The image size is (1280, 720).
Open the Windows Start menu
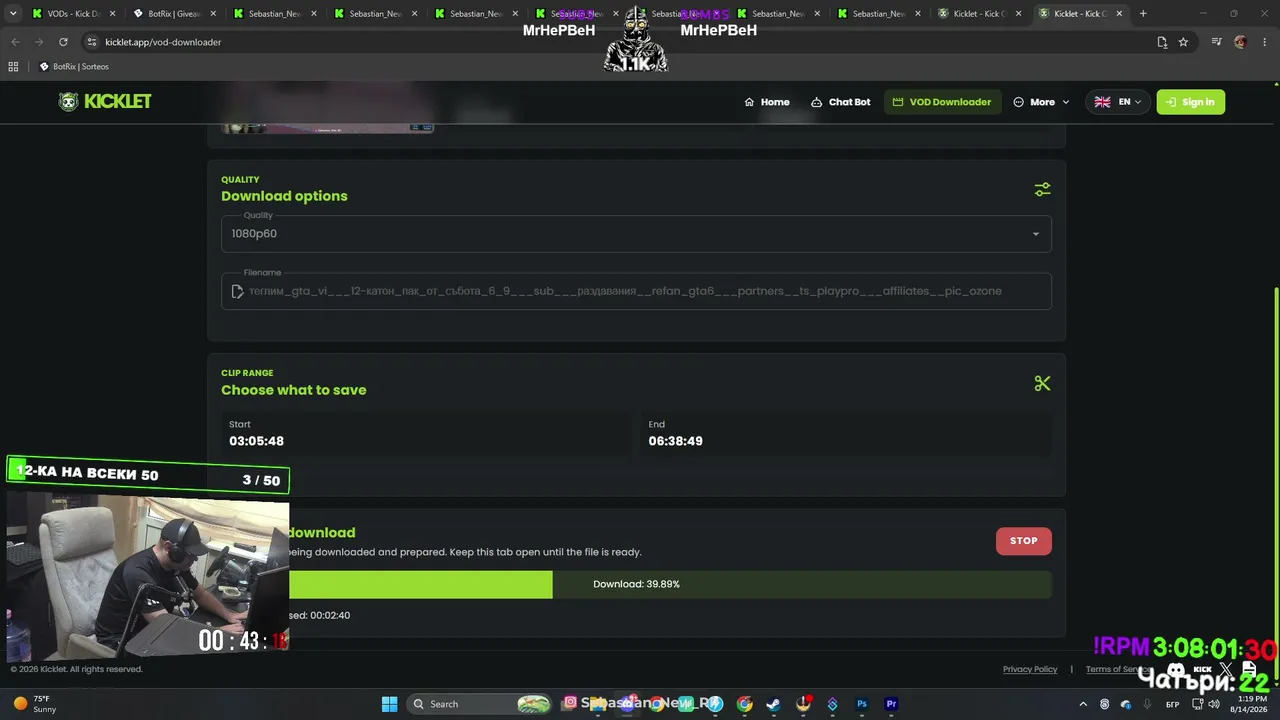[x=389, y=704]
